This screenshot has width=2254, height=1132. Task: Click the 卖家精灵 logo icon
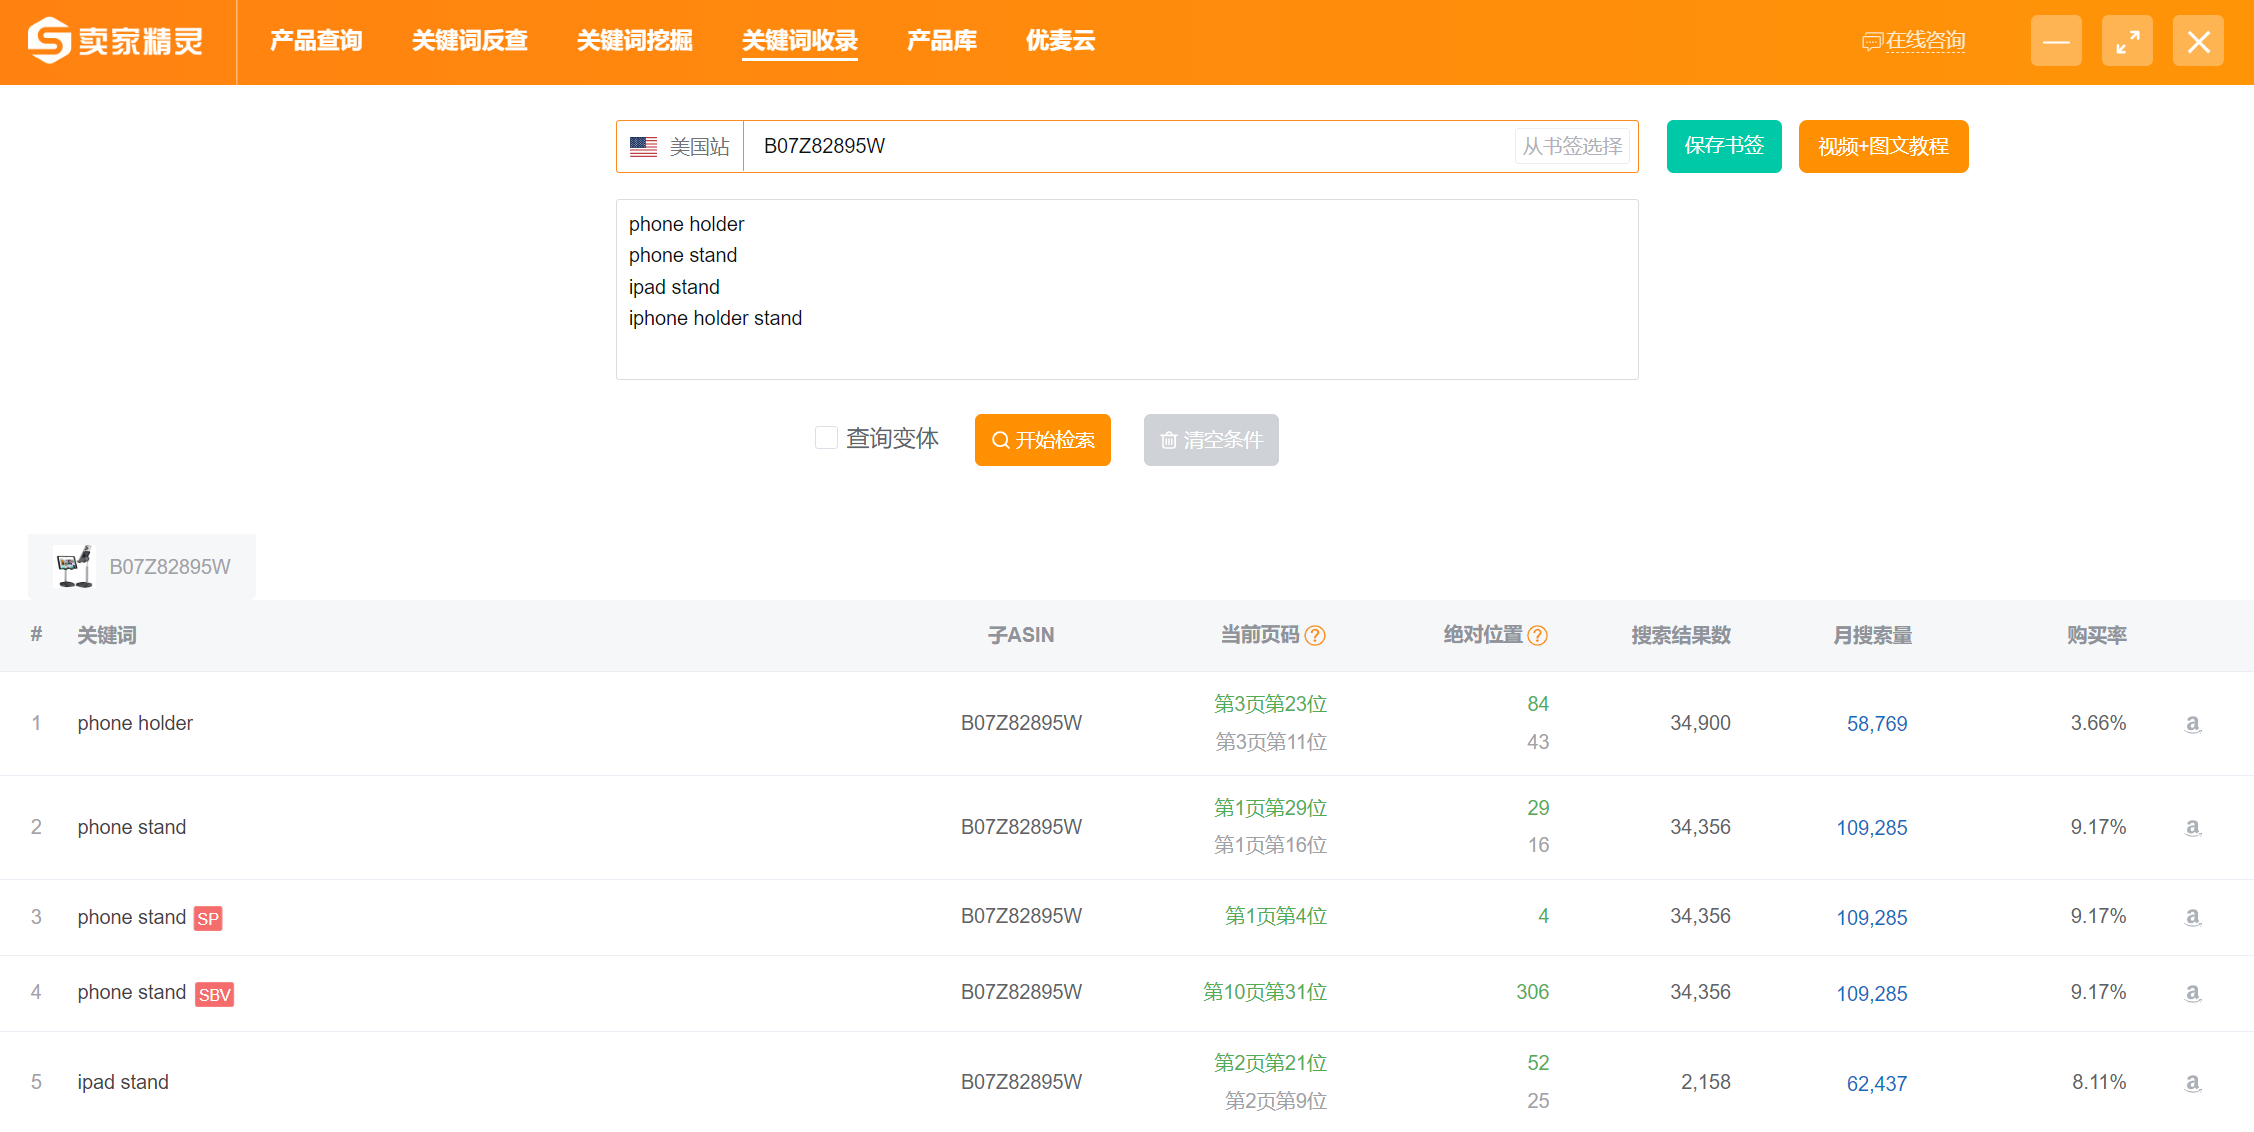49,41
